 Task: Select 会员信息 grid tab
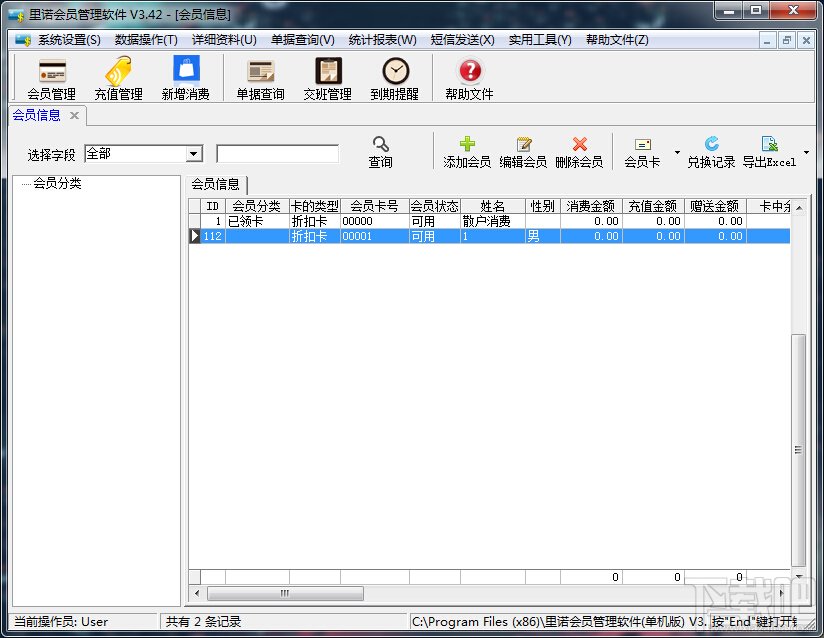coord(215,184)
